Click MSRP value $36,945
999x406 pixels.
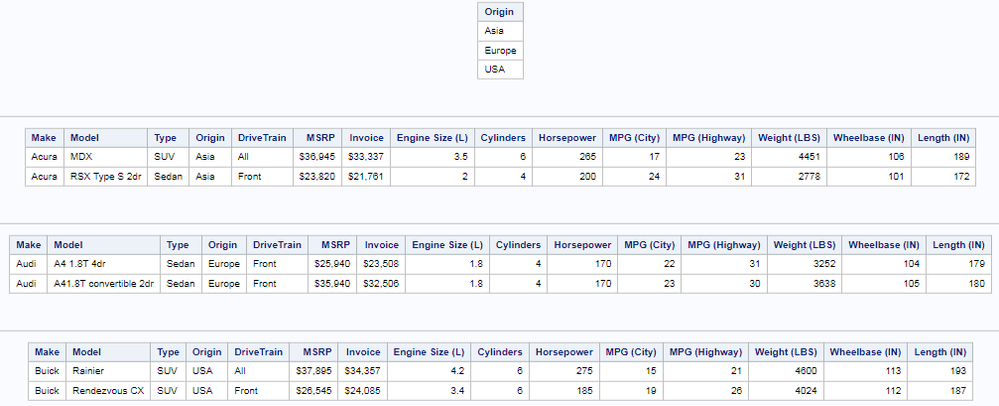pyautogui.click(x=318, y=157)
